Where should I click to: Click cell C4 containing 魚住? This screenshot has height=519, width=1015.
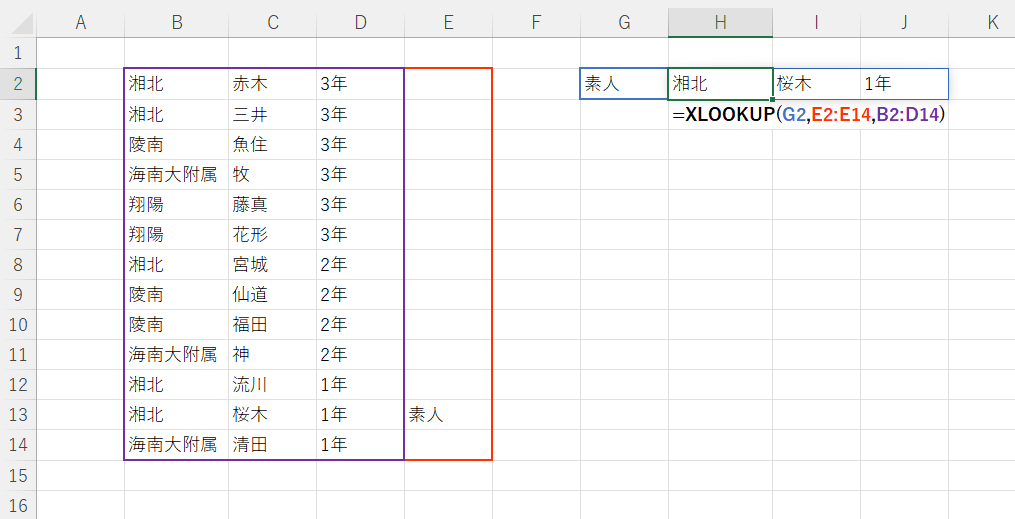(x=273, y=144)
